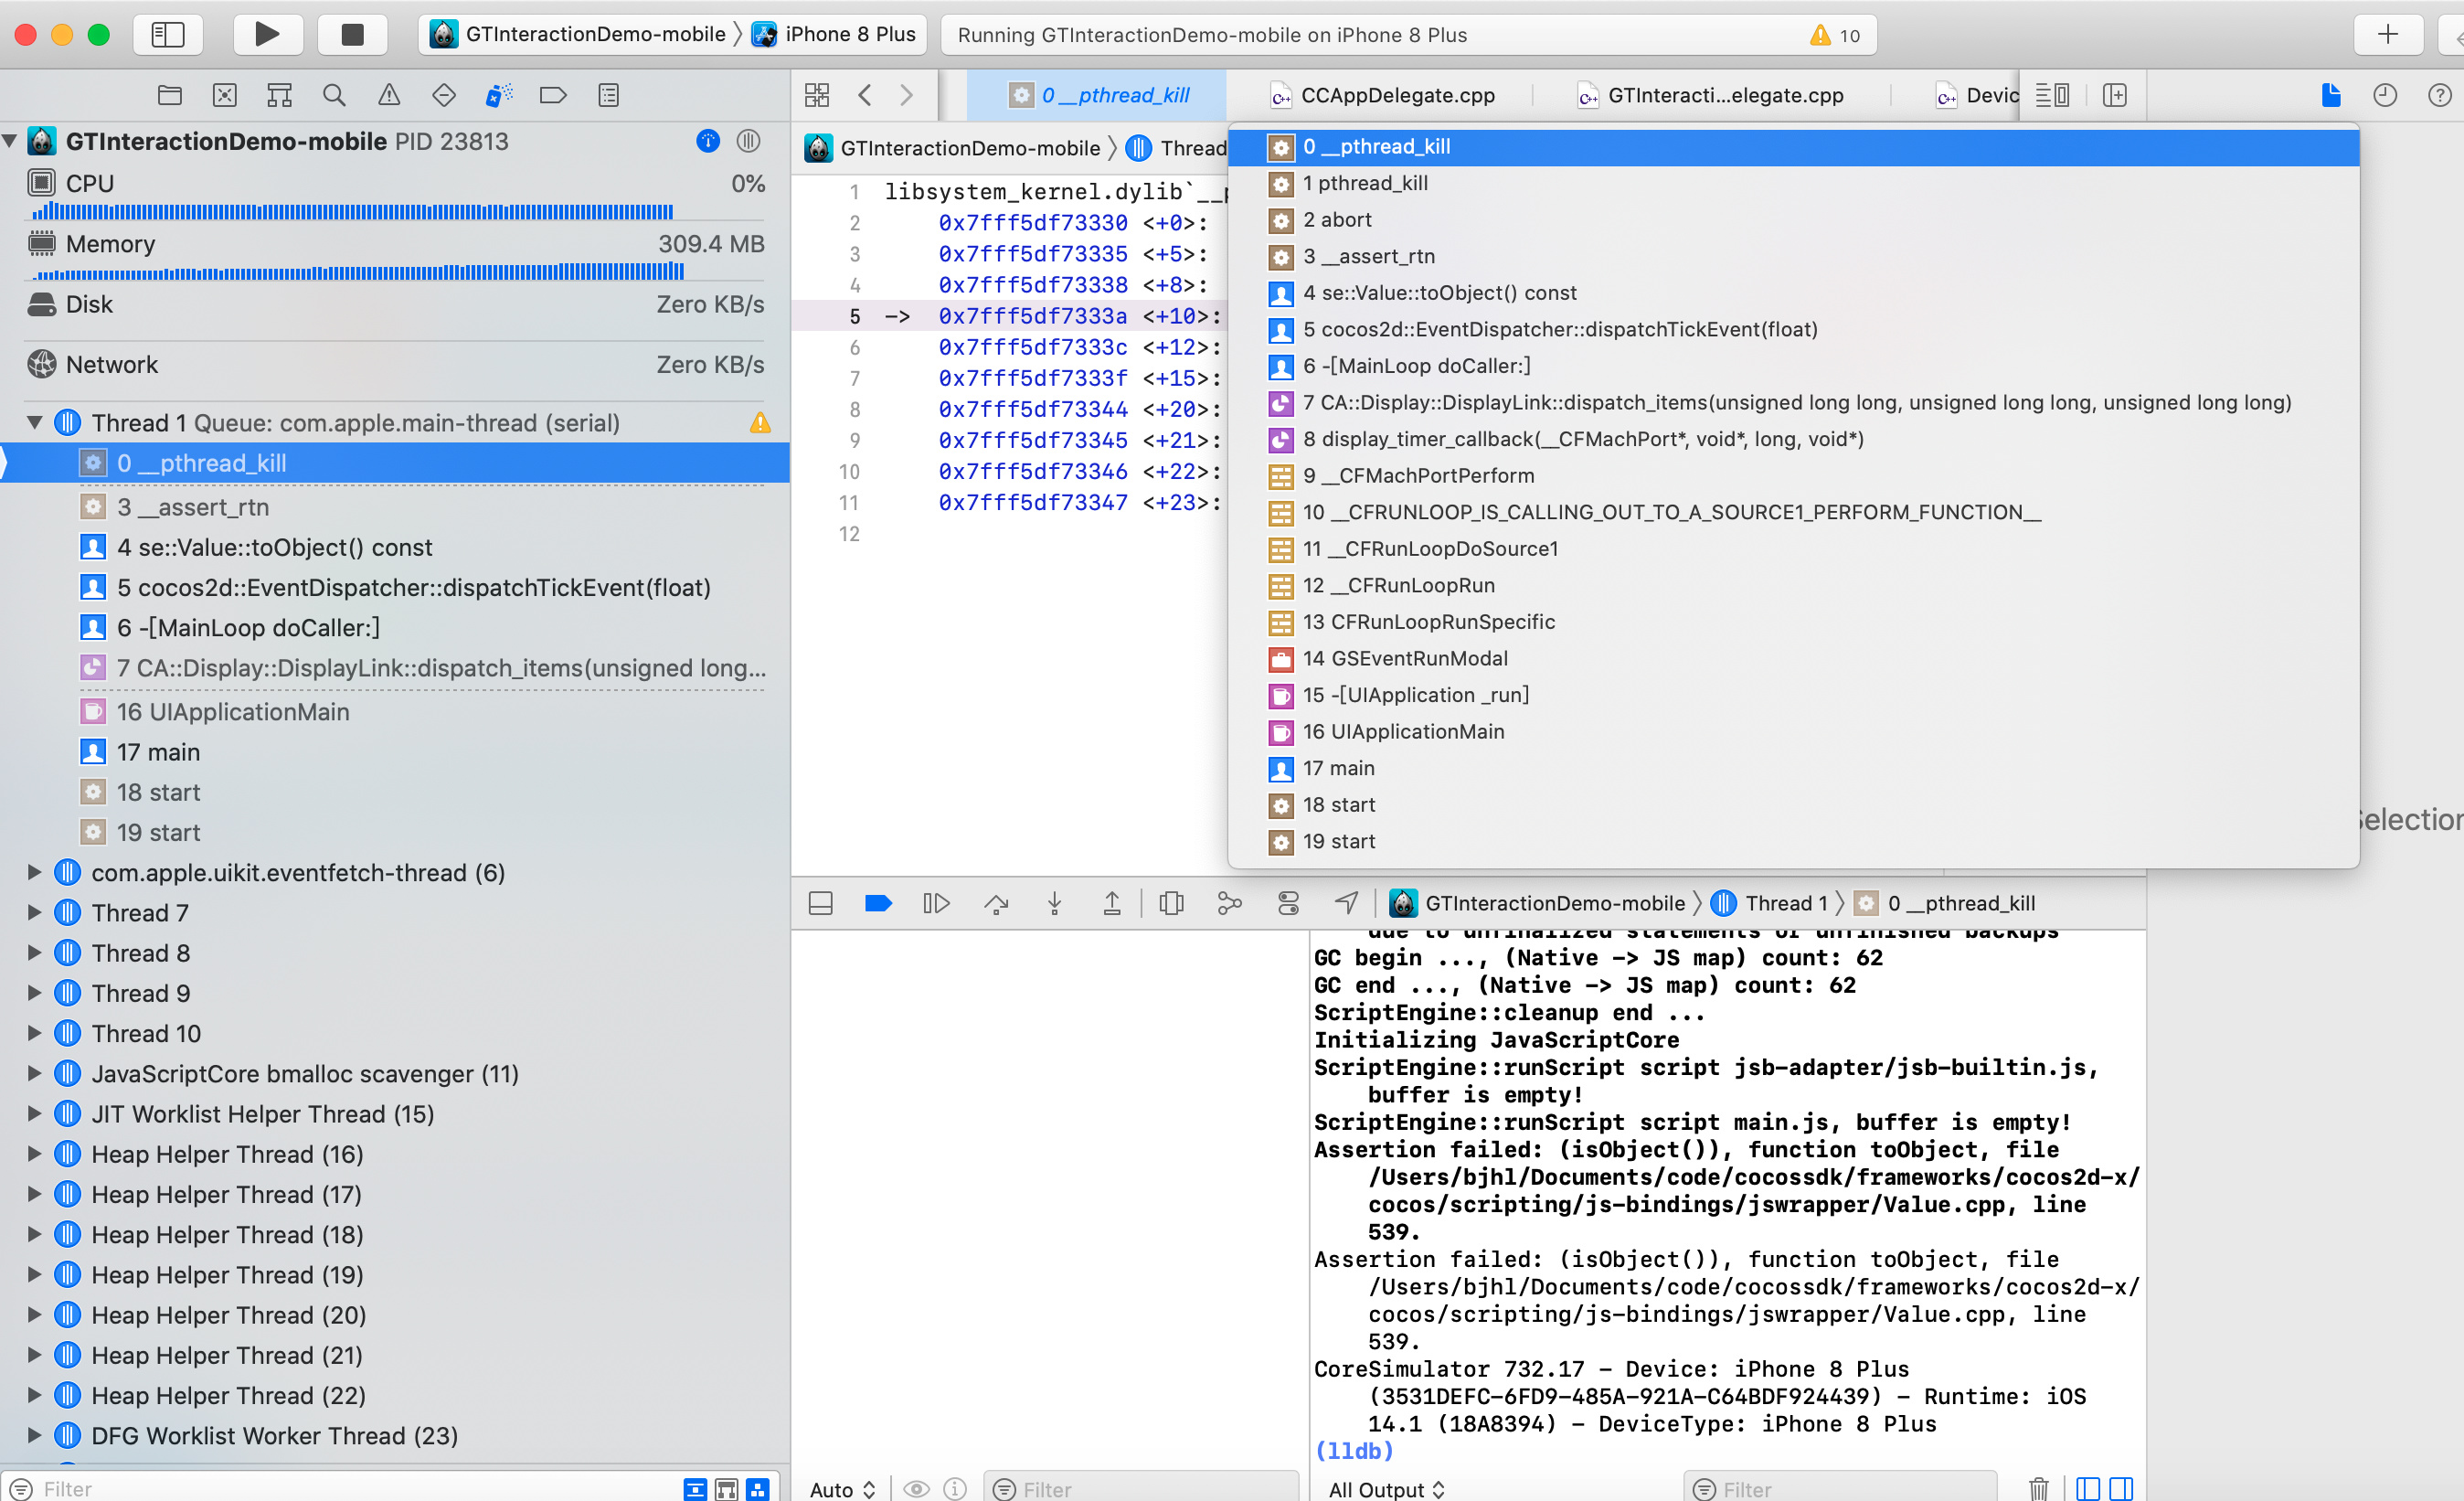The image size is (2464, 1501).
Task: Click the Simulate Location arrow icon
Action: pyautogui.click(x=1346, y=903)
